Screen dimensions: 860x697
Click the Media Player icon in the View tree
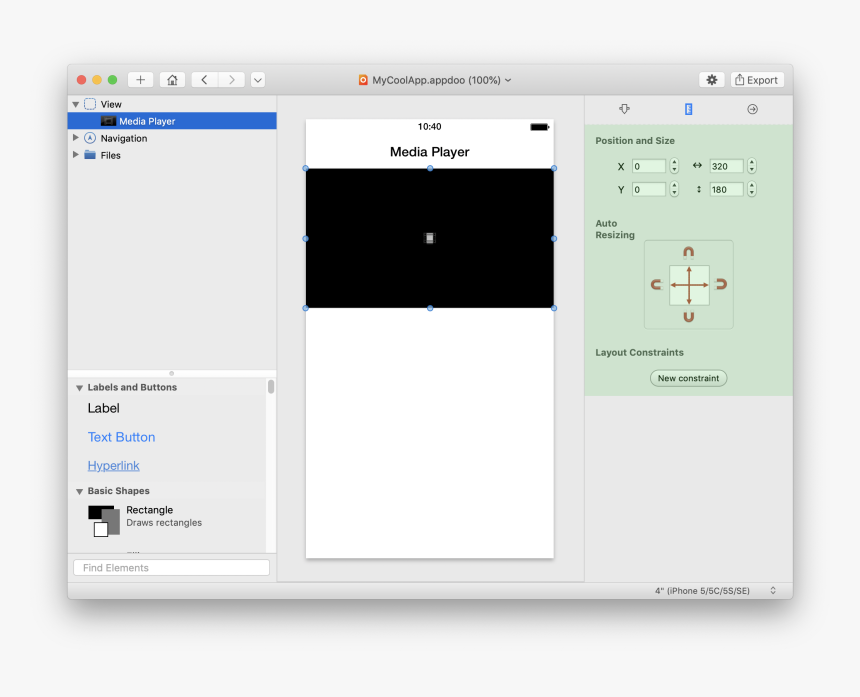[x=107, y=121]
